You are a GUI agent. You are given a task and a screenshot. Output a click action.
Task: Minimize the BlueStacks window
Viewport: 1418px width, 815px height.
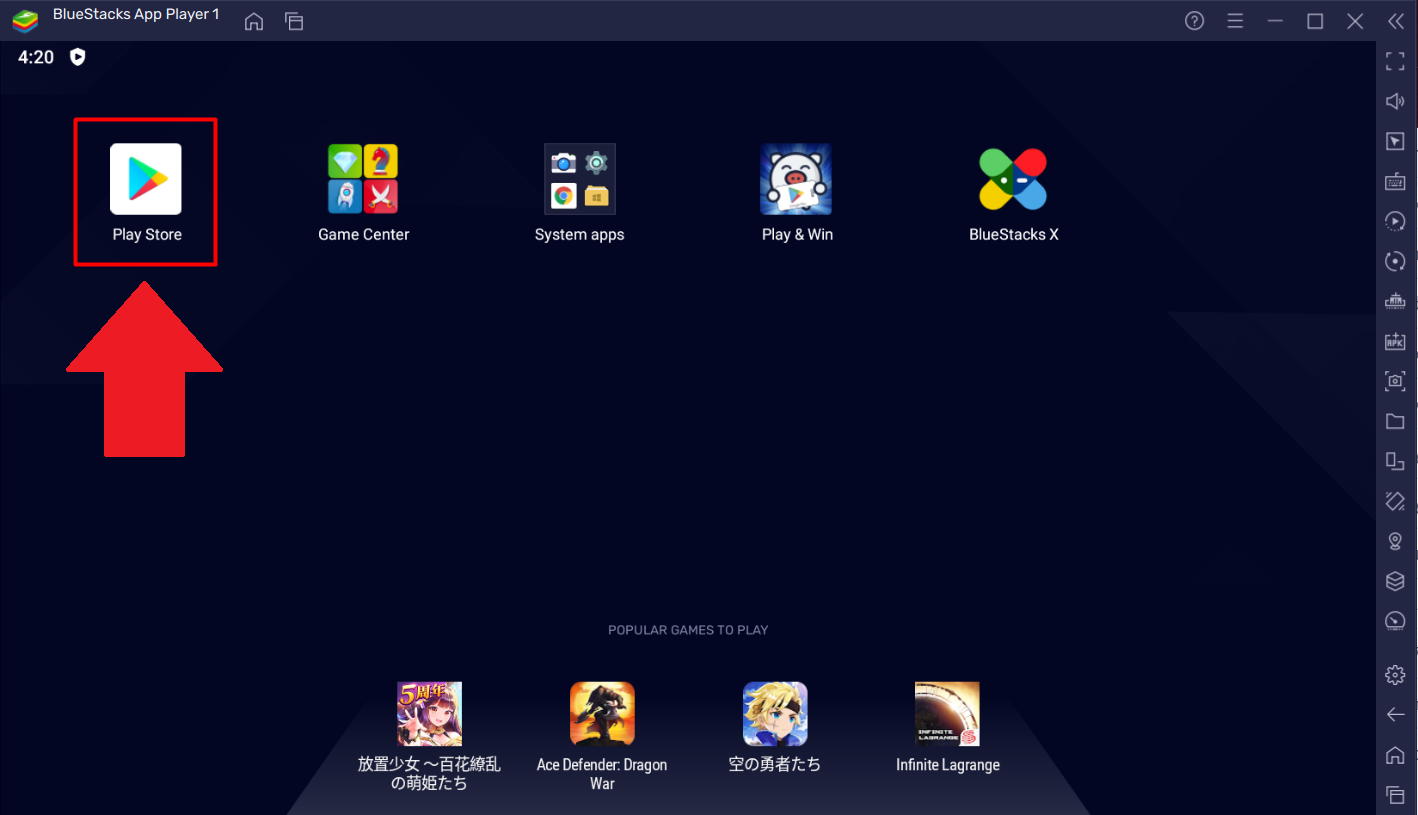click(1275, 21)
